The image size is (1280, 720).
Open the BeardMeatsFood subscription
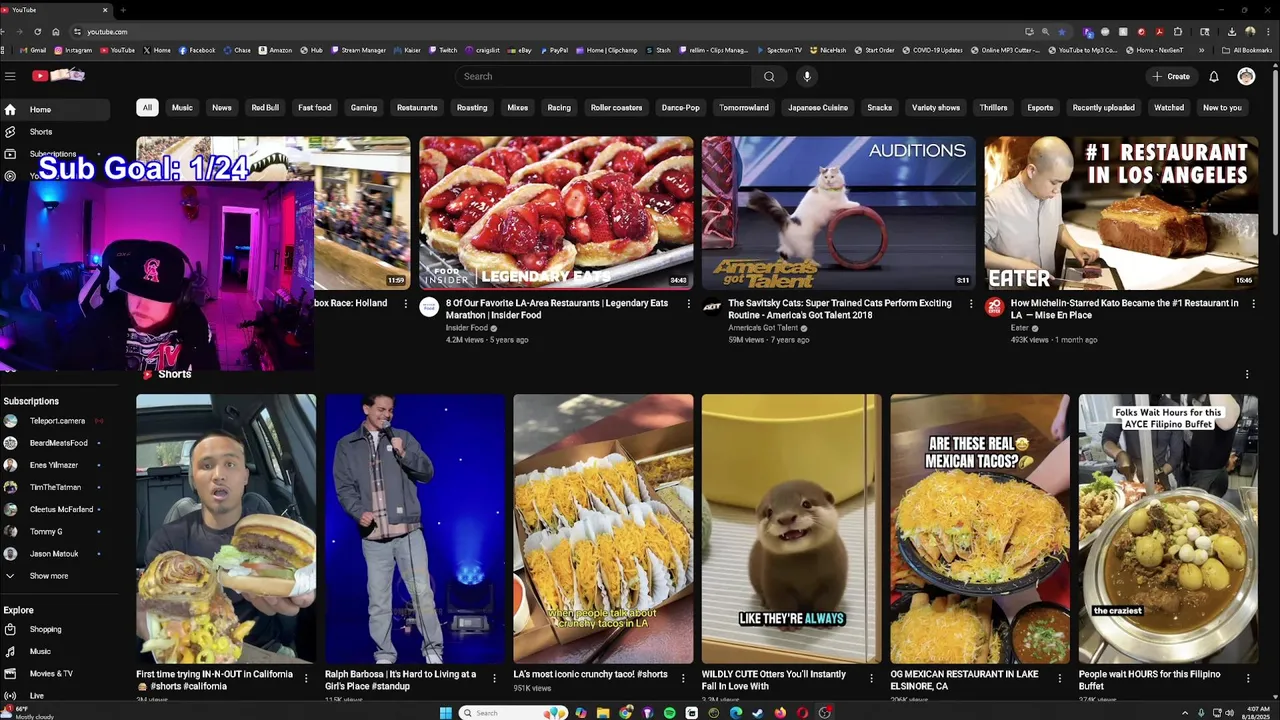point(56,443)
